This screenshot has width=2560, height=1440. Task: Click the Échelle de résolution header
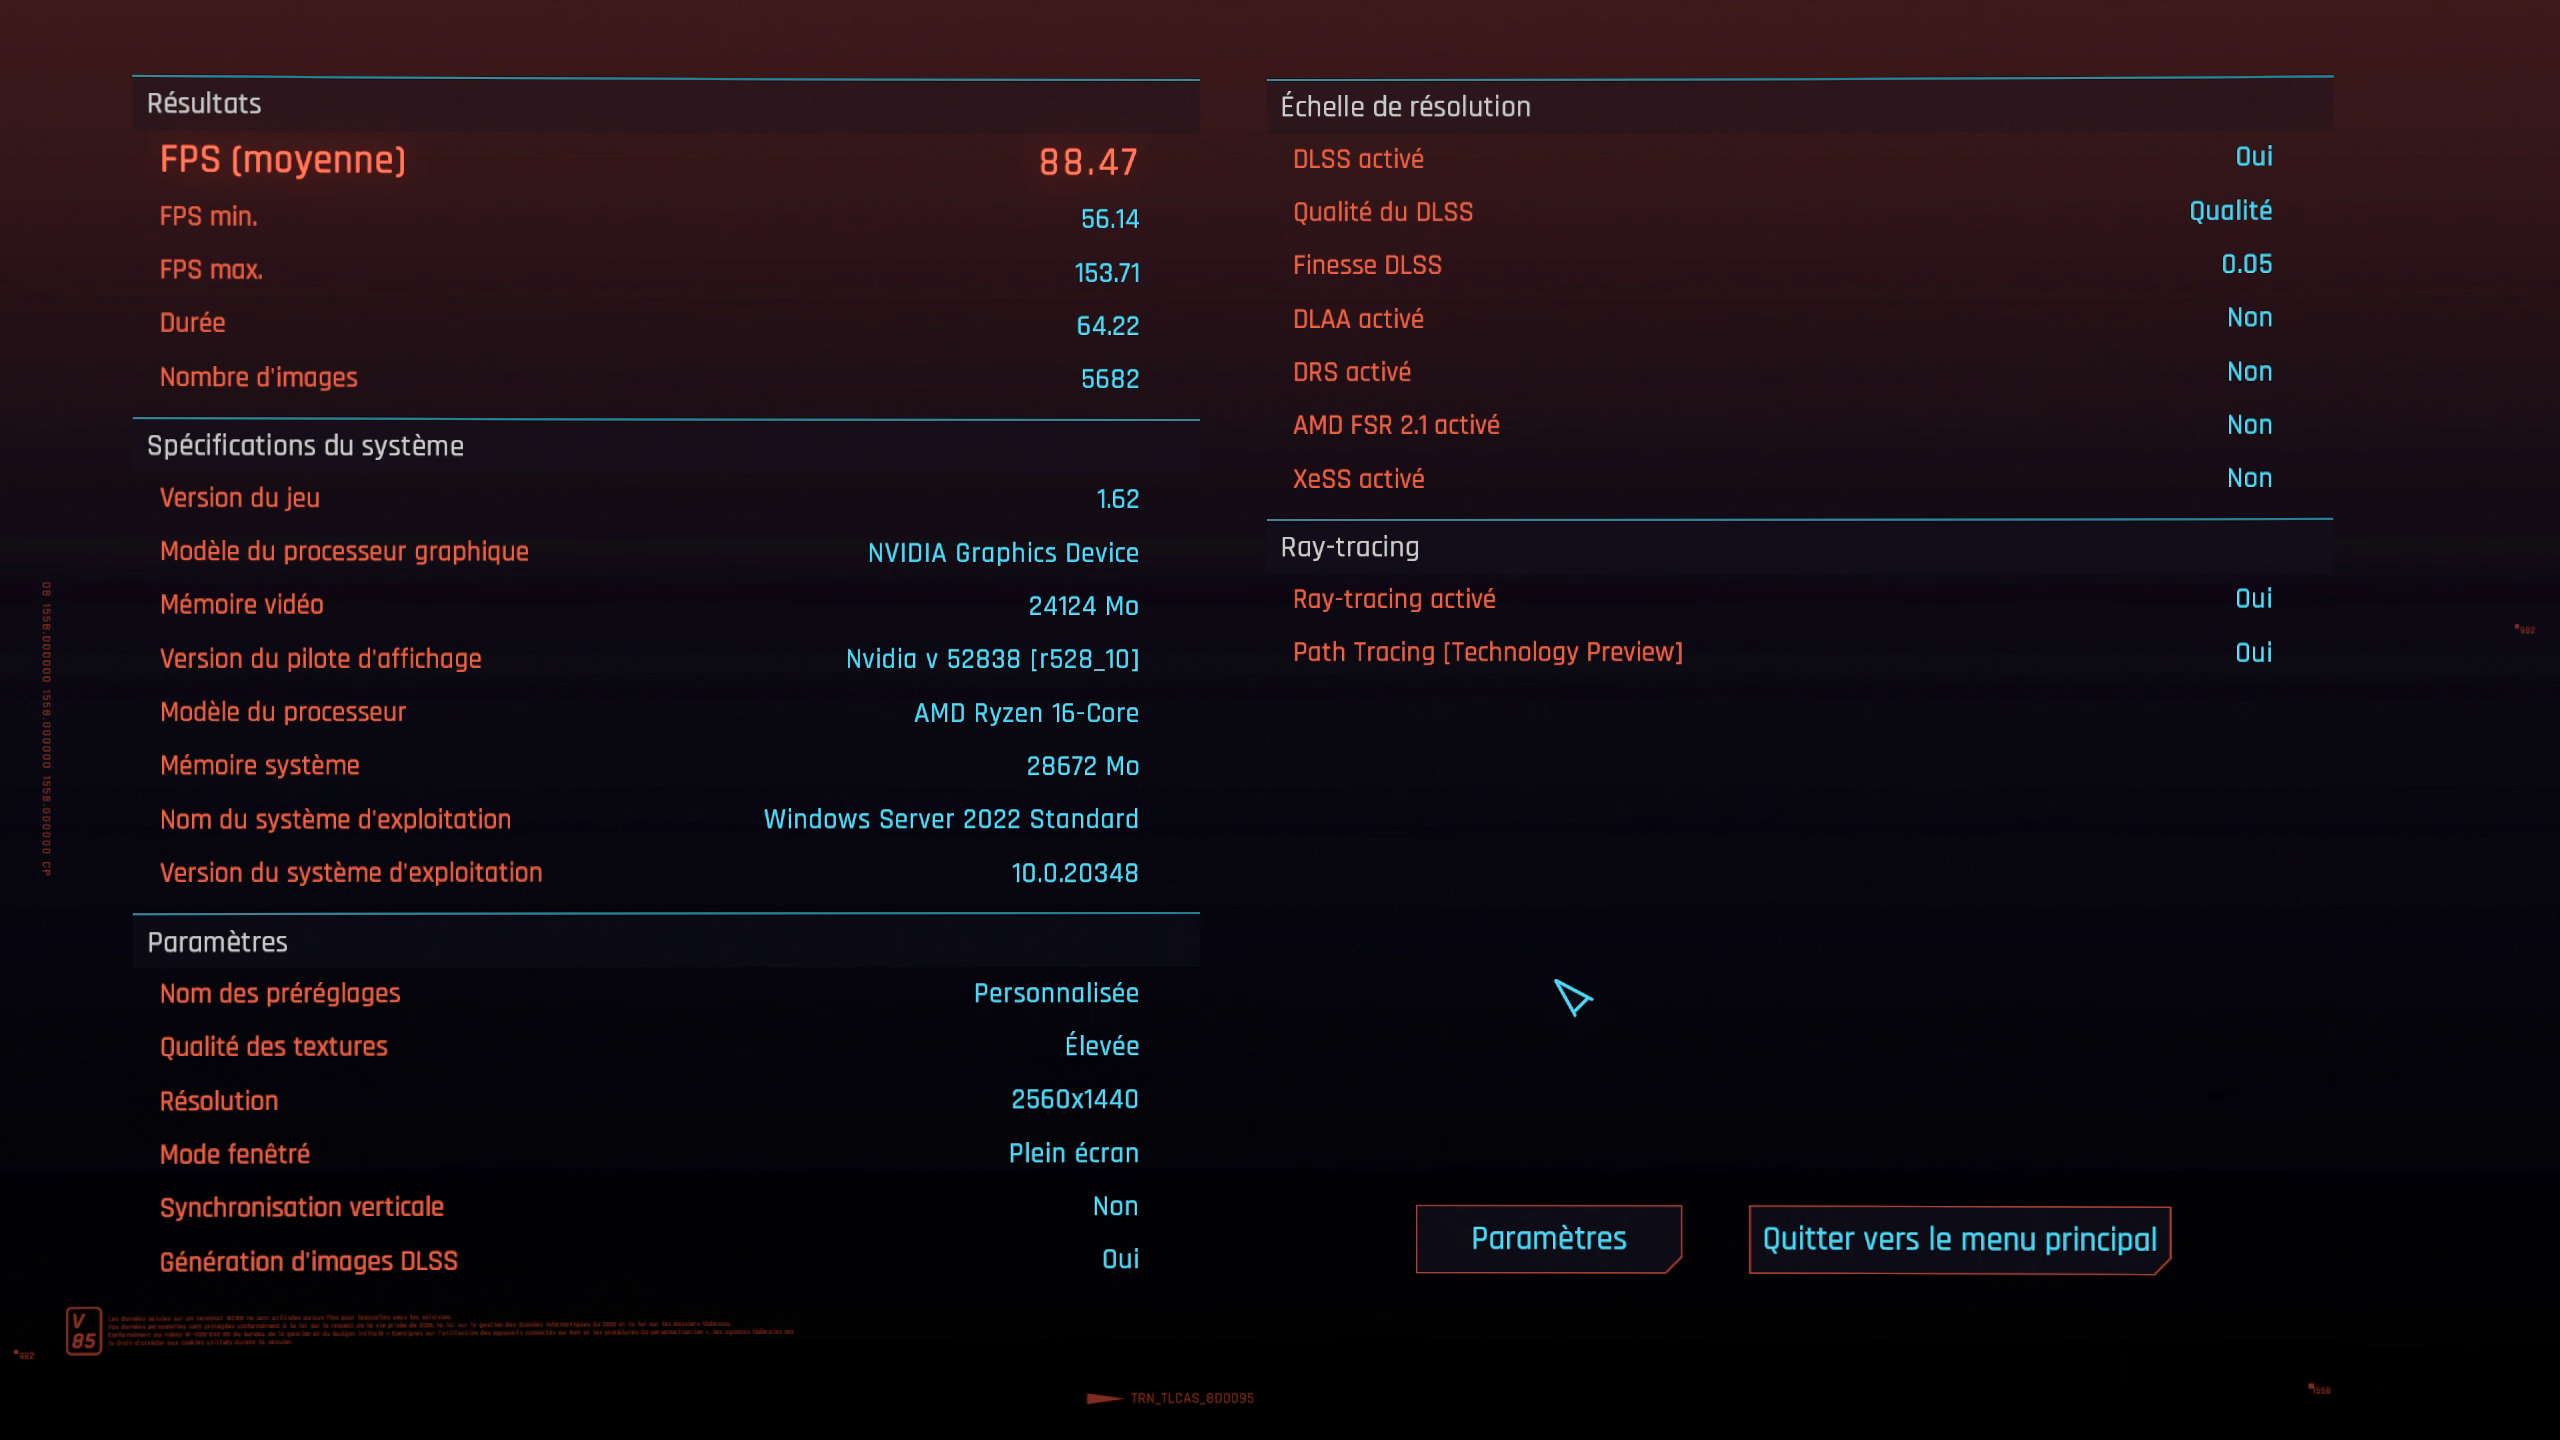coord(1405,107)
